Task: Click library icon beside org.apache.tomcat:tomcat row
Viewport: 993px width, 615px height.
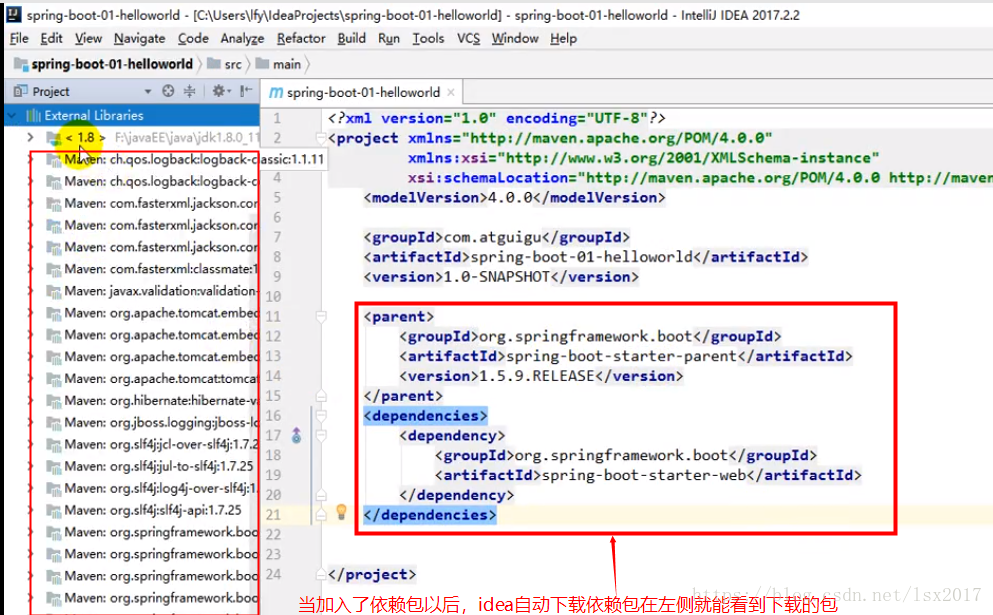Action: coord(54,379)
